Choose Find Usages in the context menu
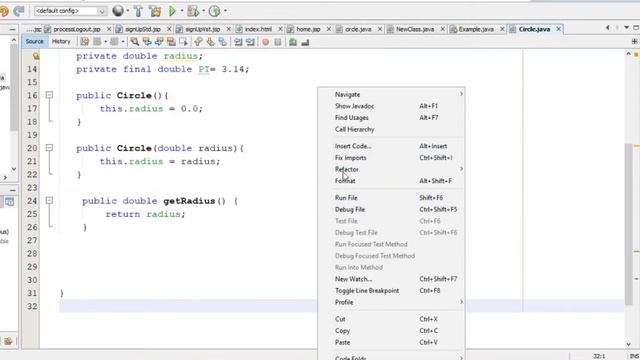 391,118
